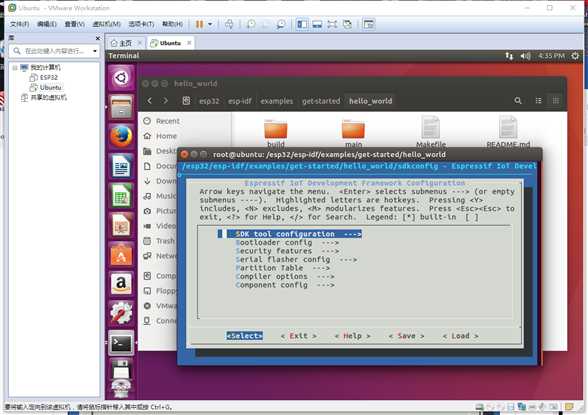This screenshot has height=415, width=588.
Task: Click the network indicator in top panel
Action: 509,56
